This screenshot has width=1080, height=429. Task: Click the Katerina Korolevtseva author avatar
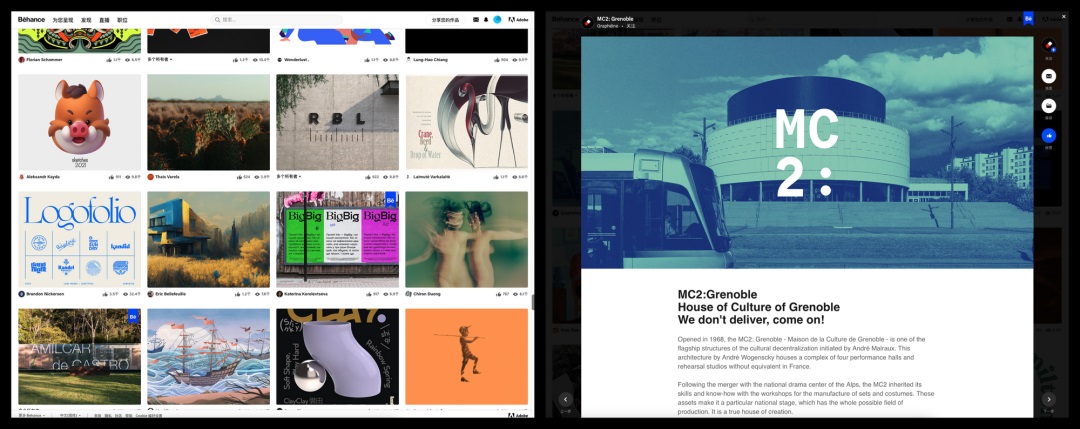click(x=280, y=294)
